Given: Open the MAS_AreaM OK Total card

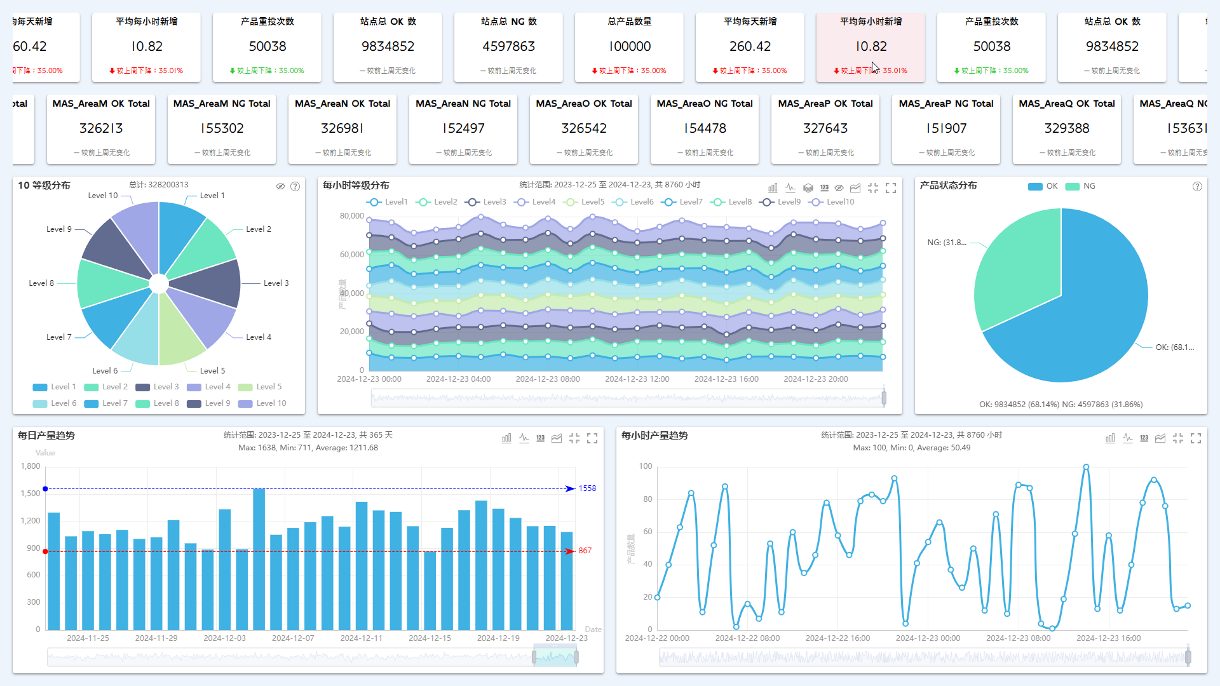Looking at the screenshot, I should pos(101,129).
